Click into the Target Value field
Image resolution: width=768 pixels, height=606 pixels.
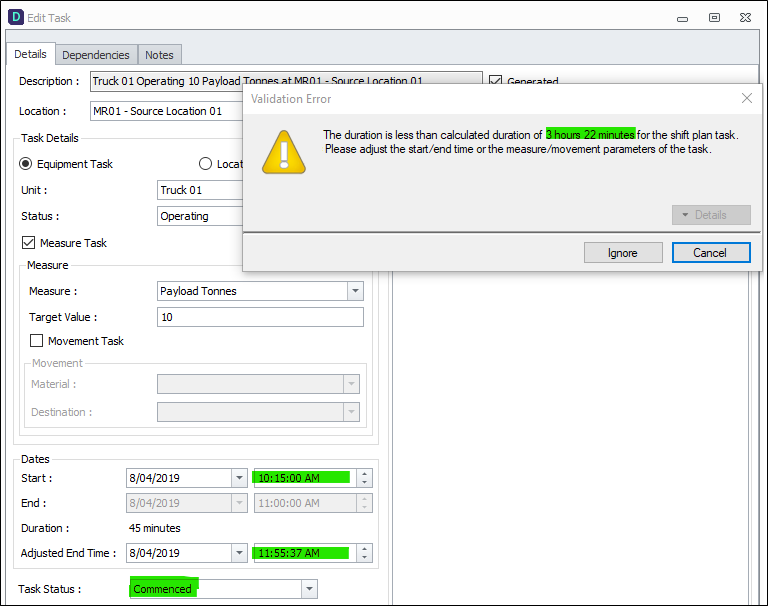tap(260, 317)
